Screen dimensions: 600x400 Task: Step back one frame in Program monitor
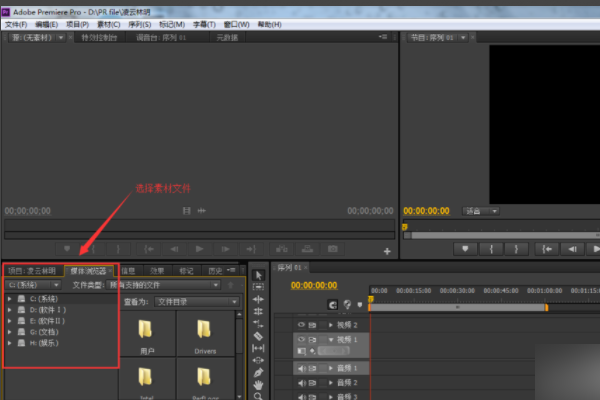[572, 249]
